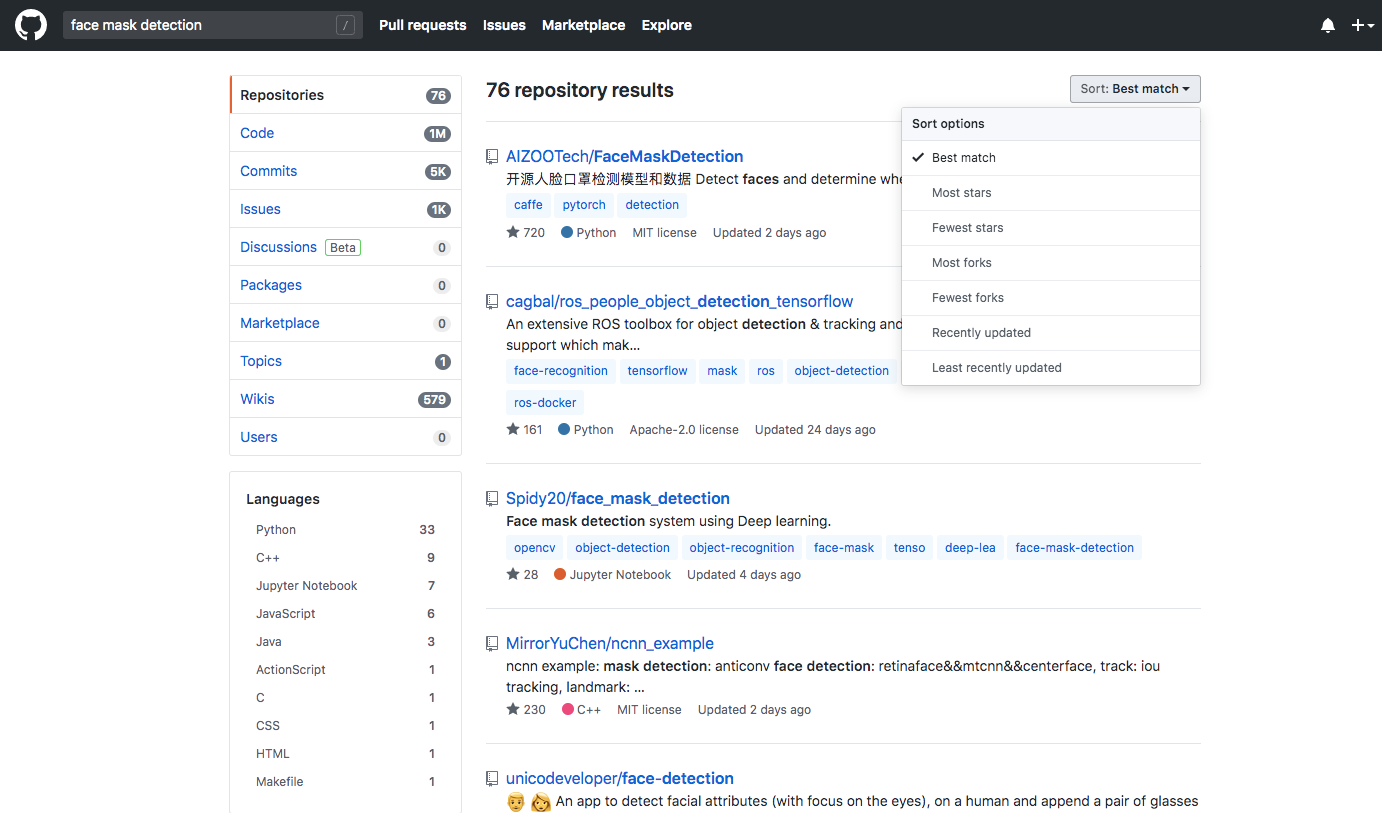1382x813 pixels.
Task: Open the face-mask-detection topic tag
Action: point(1074,547)
